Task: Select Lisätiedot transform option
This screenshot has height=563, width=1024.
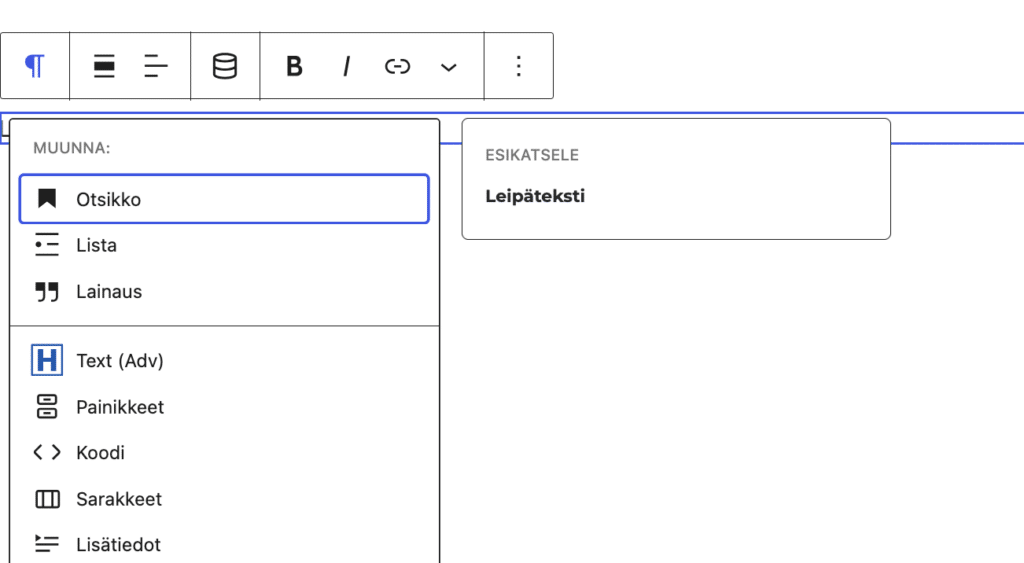Action: pos(224,545)
